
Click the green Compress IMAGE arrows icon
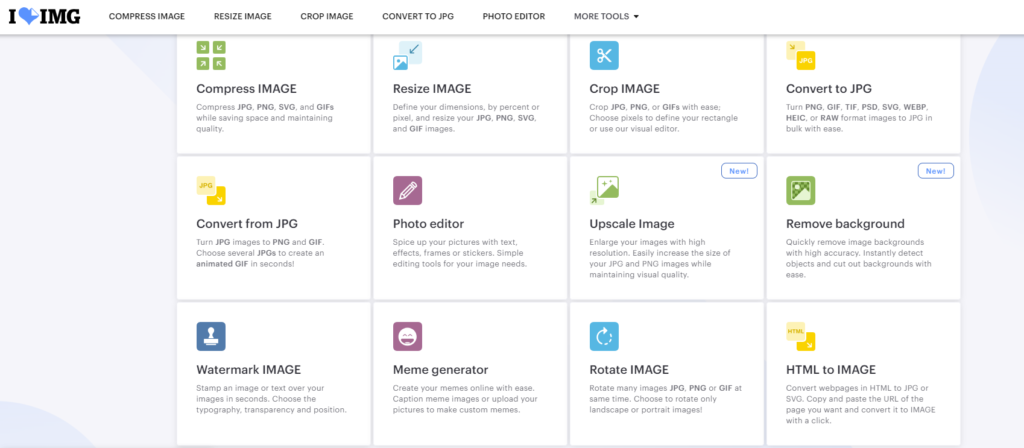coord(211,55)
